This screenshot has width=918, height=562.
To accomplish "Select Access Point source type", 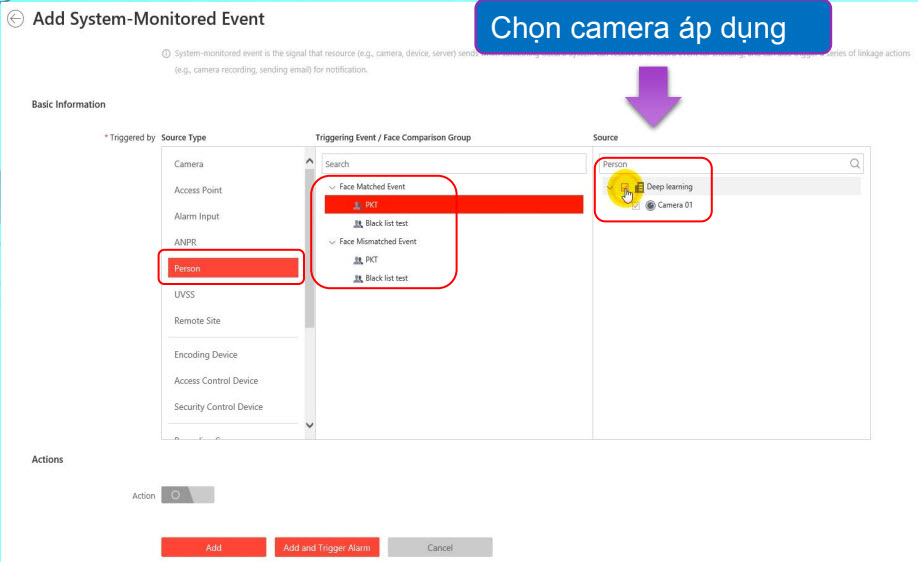I will pyautogui.click(x=198, y=190).
